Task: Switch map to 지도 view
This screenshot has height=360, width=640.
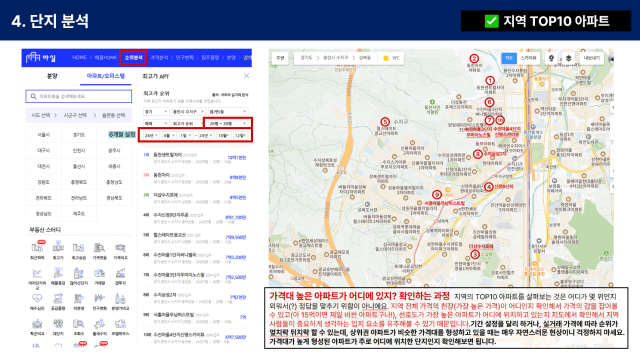Action: 509,58
